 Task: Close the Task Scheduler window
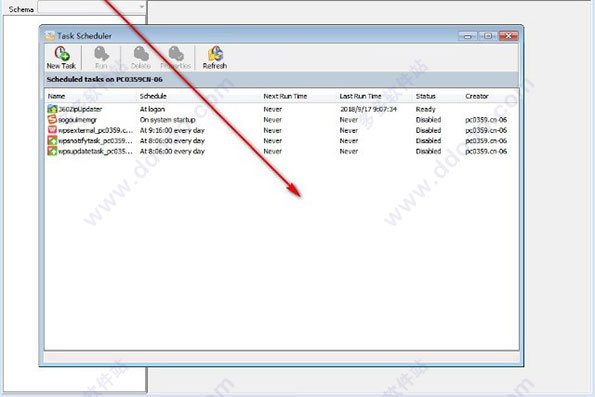coord(508,36)
